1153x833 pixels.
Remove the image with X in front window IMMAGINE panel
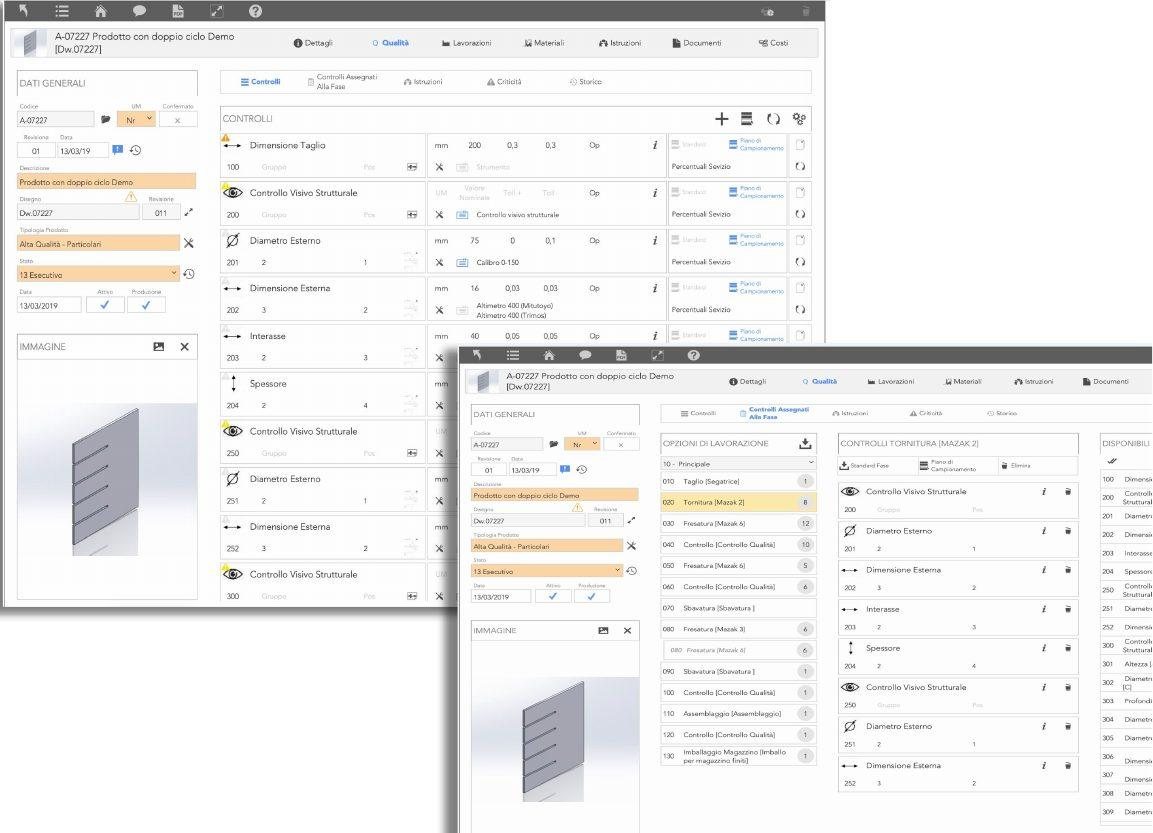tap(627, 630)
